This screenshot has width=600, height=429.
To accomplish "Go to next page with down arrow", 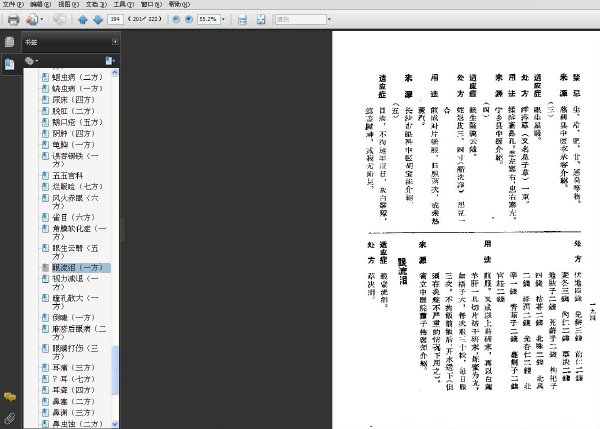I will [x=98, y=19].
